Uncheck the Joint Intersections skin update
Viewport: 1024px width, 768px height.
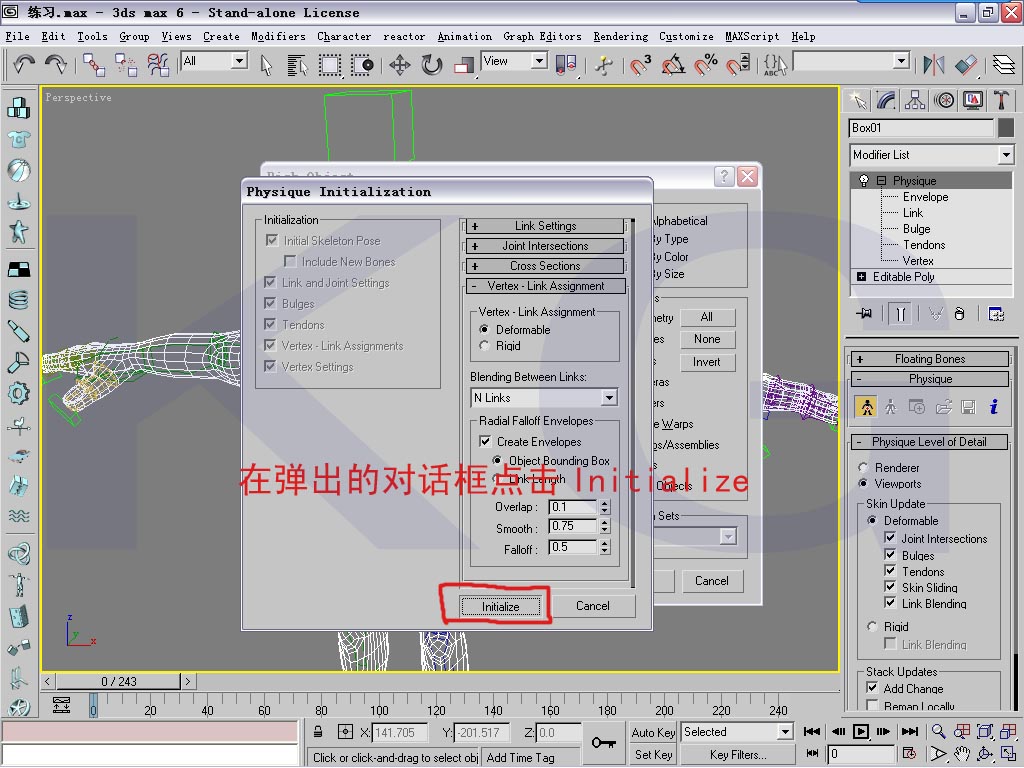point(890,537)
